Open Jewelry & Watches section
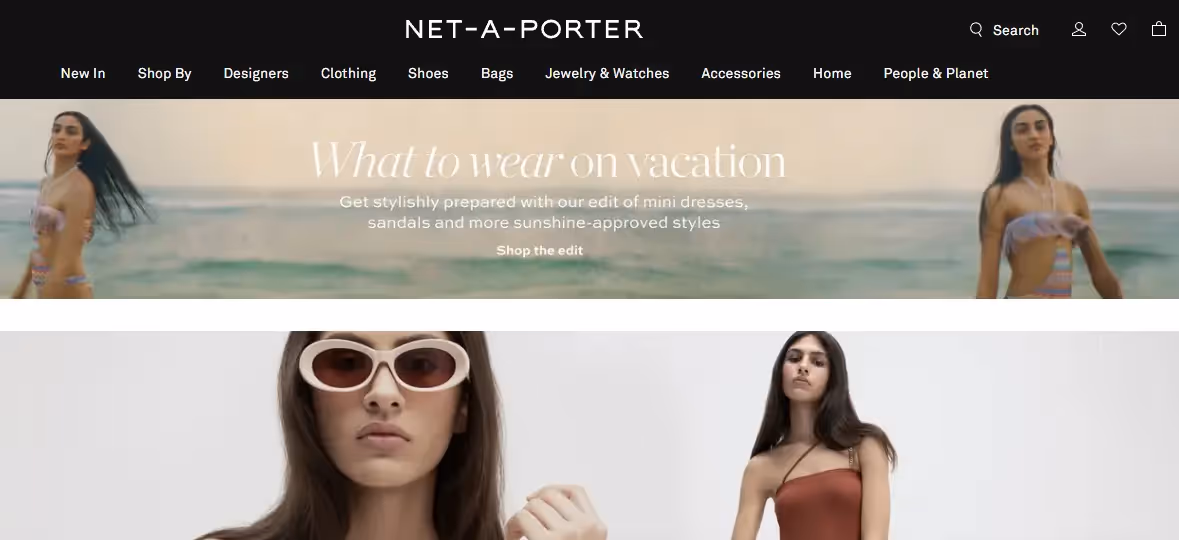The image size is (1179, 540). 607,73
